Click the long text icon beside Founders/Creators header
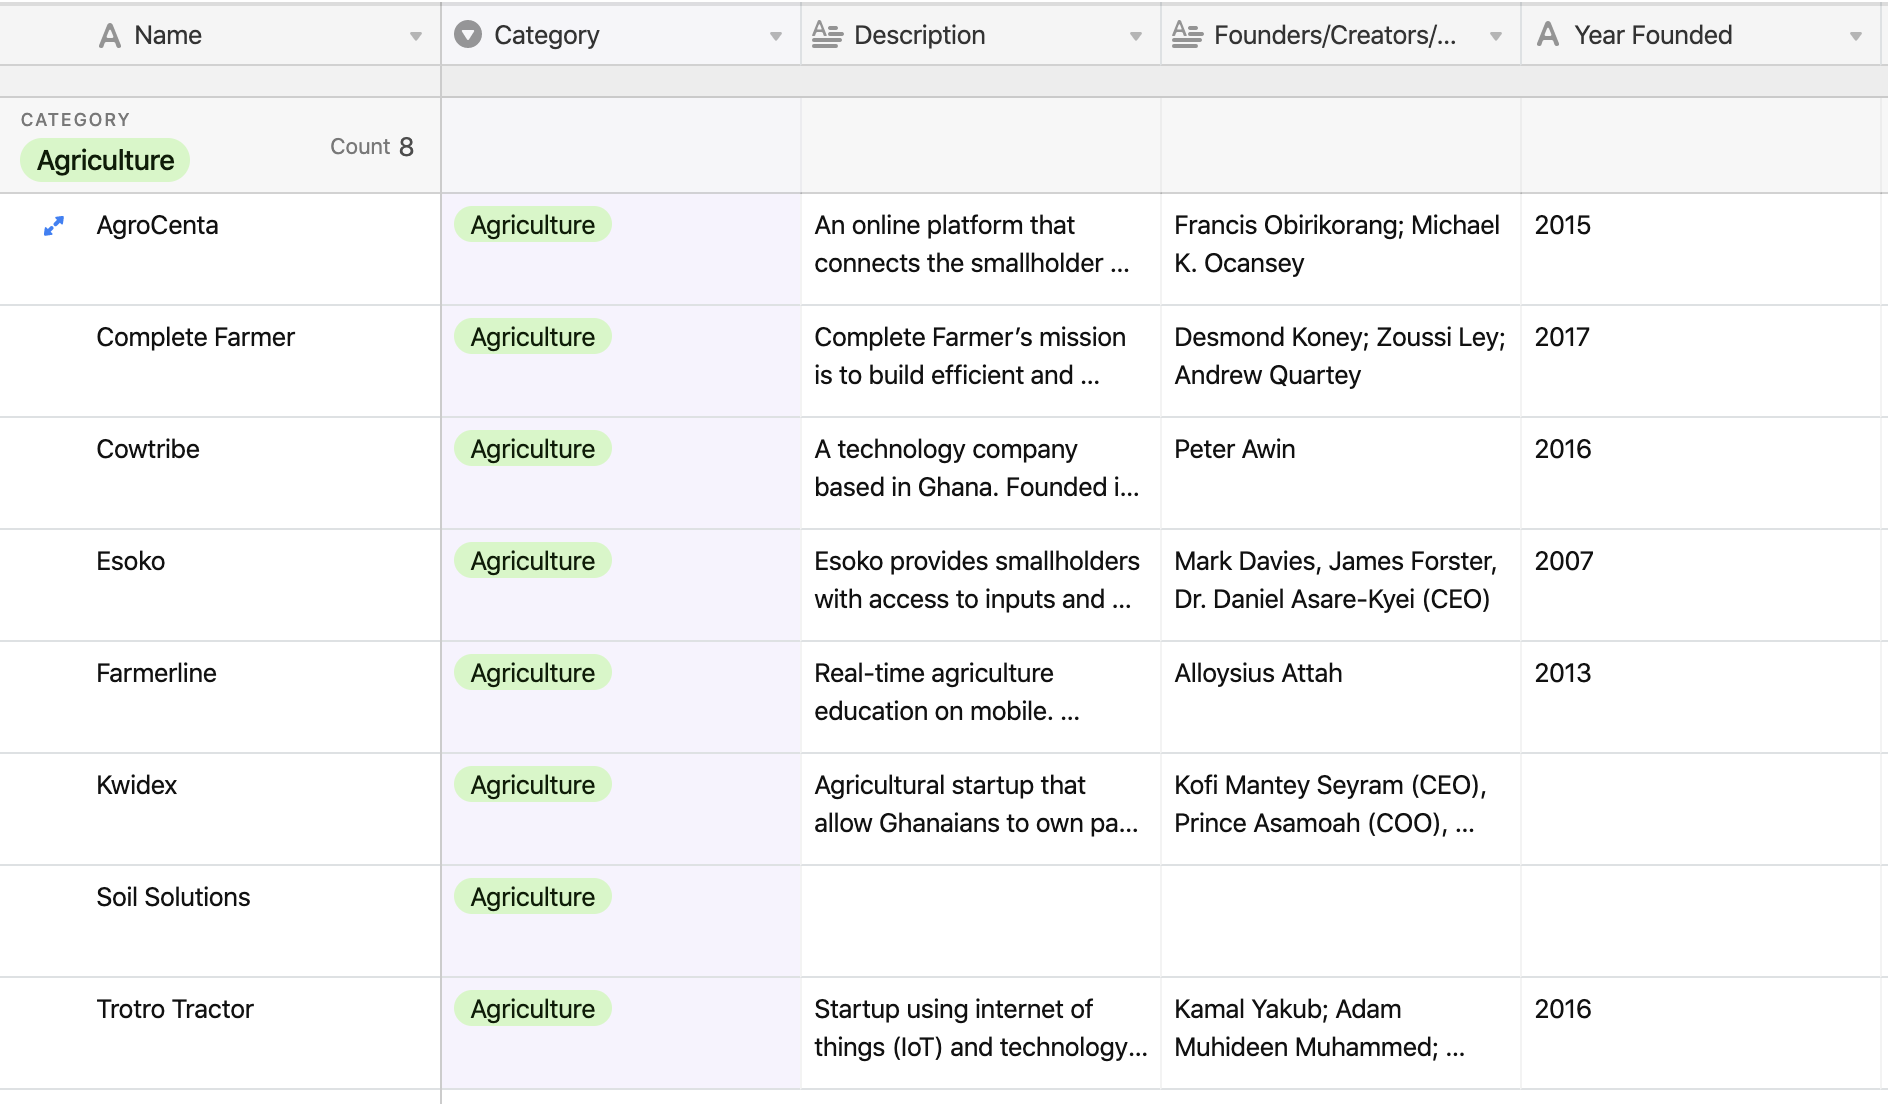This screenshot has width=1888, height=1104. click(1187, 35)
